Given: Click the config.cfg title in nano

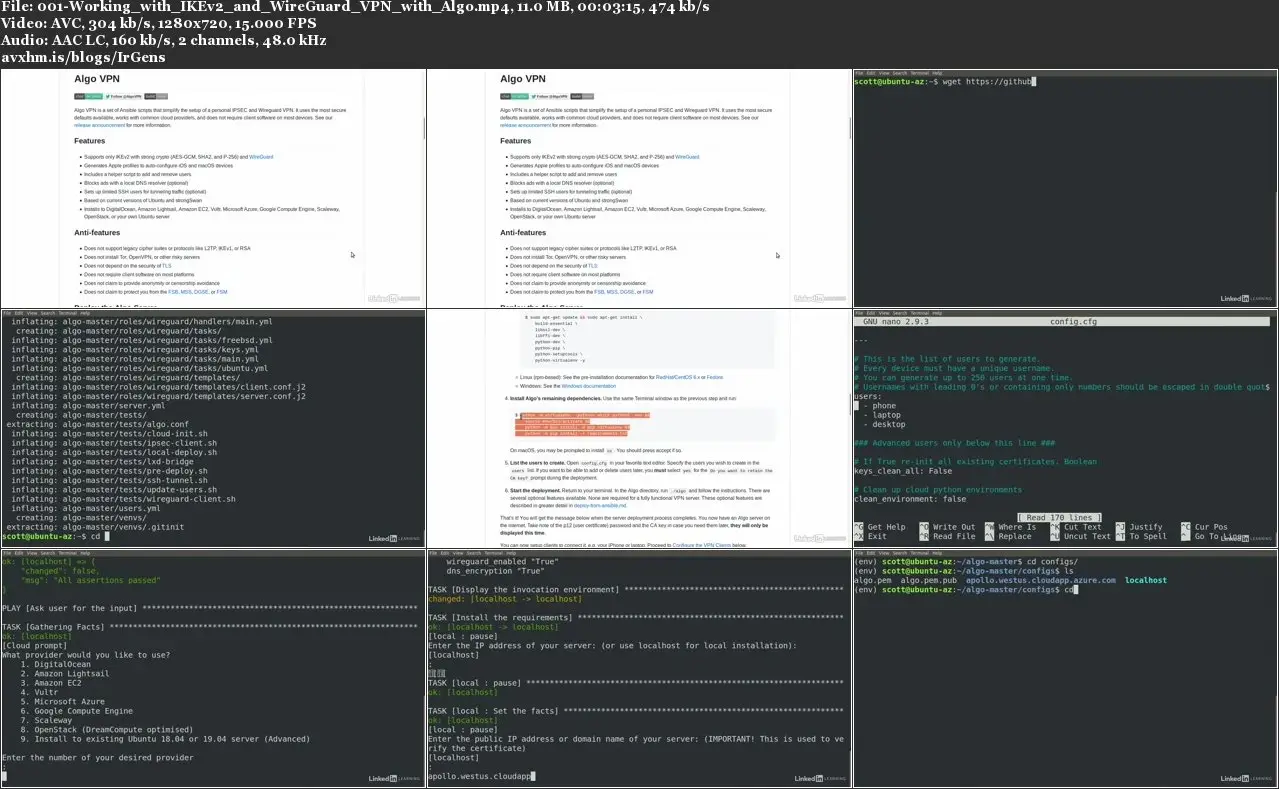Looking at the screenshot, I should coord(1073,322).
